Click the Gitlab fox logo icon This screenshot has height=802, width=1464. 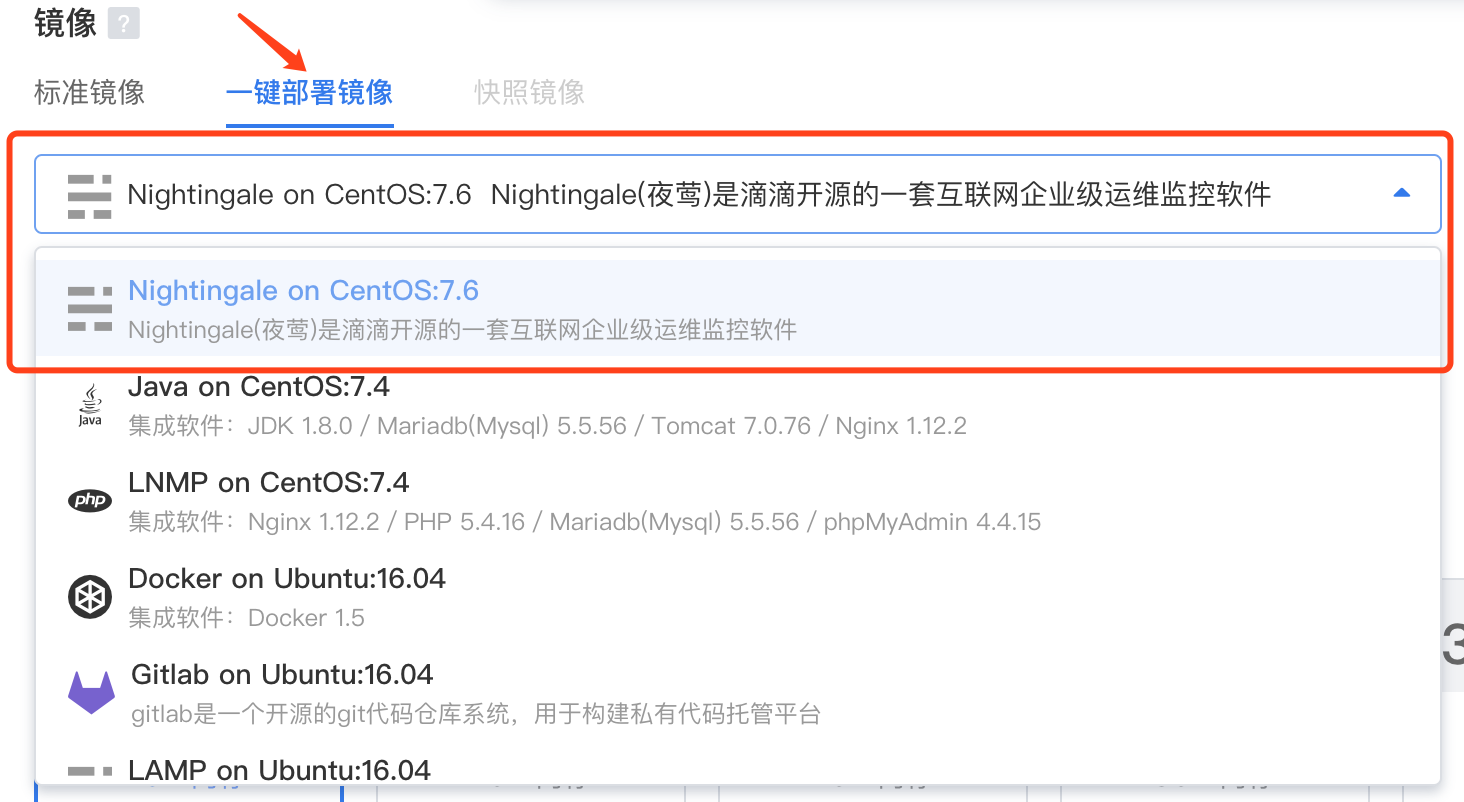(91, 692)
